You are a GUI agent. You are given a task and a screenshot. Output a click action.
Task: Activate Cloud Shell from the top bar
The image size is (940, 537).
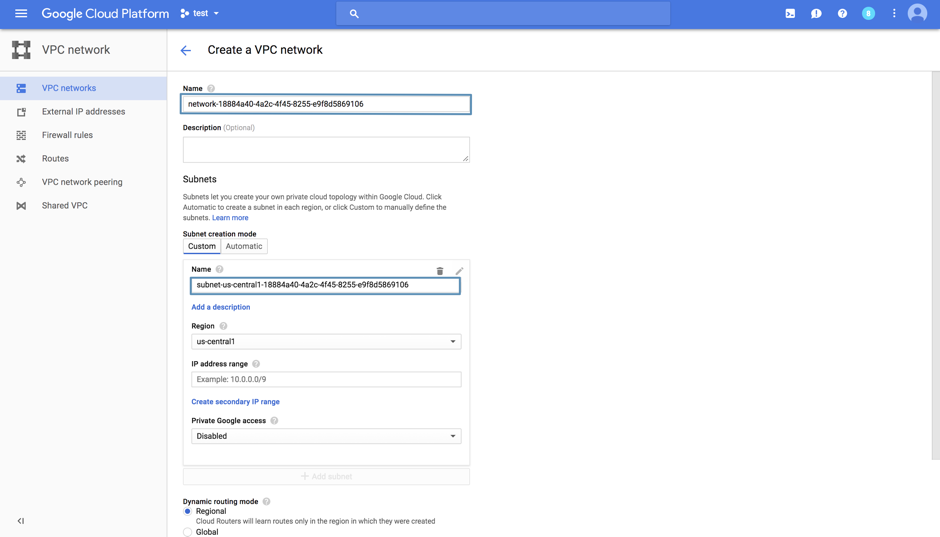(790, 14)
